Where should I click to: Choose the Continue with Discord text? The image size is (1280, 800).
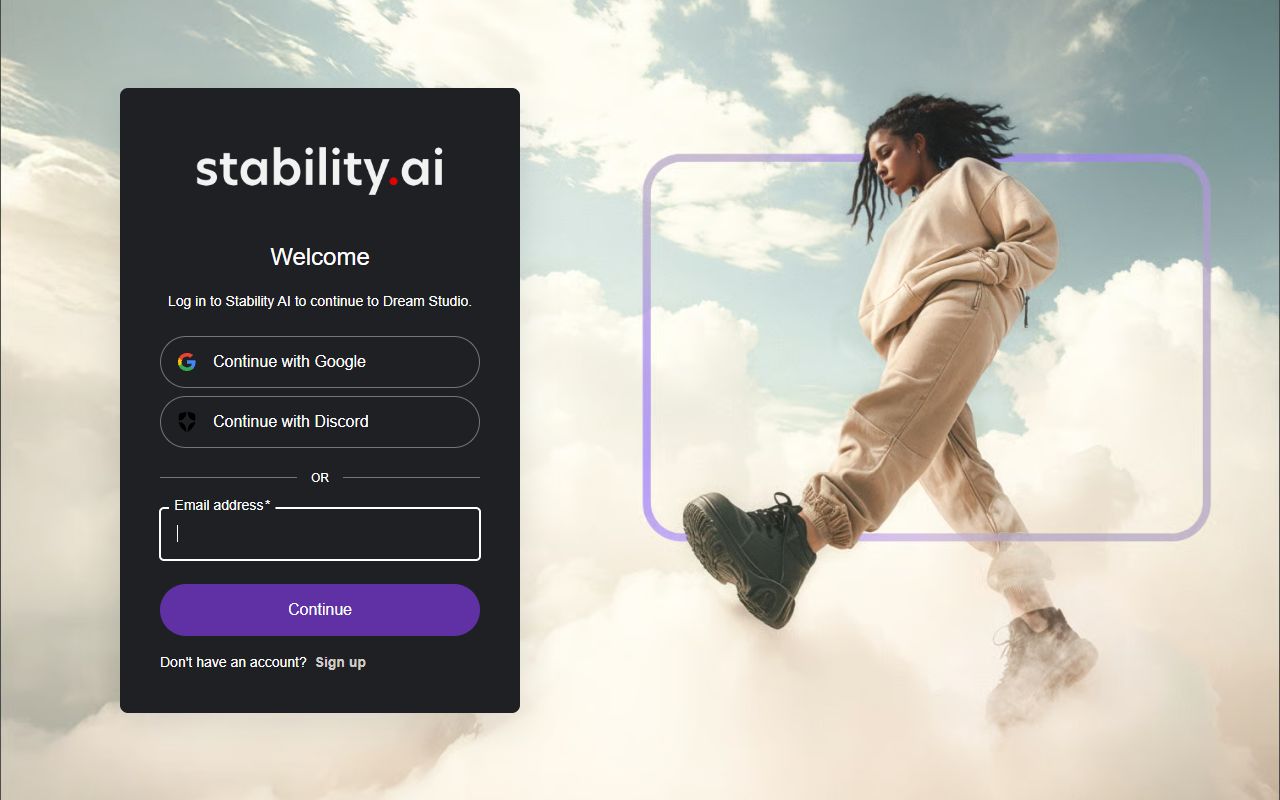click(x=291, y=422)
